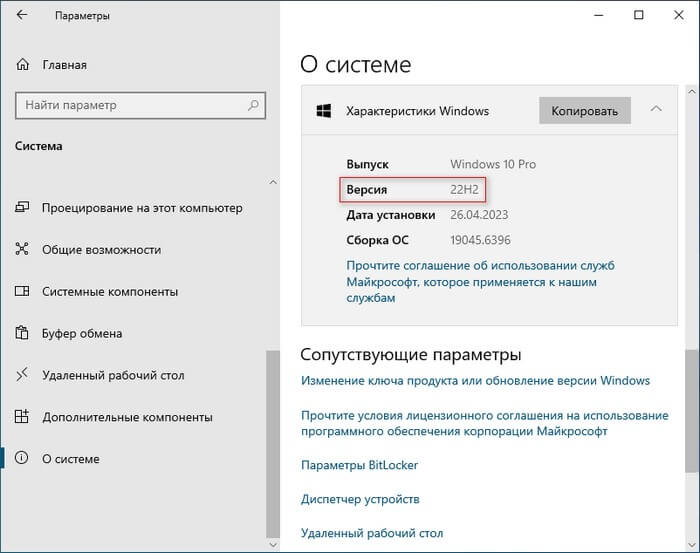This screenshot has height=553, width=700.
Task: Click the О системе info icon
Action: point(23,459)
